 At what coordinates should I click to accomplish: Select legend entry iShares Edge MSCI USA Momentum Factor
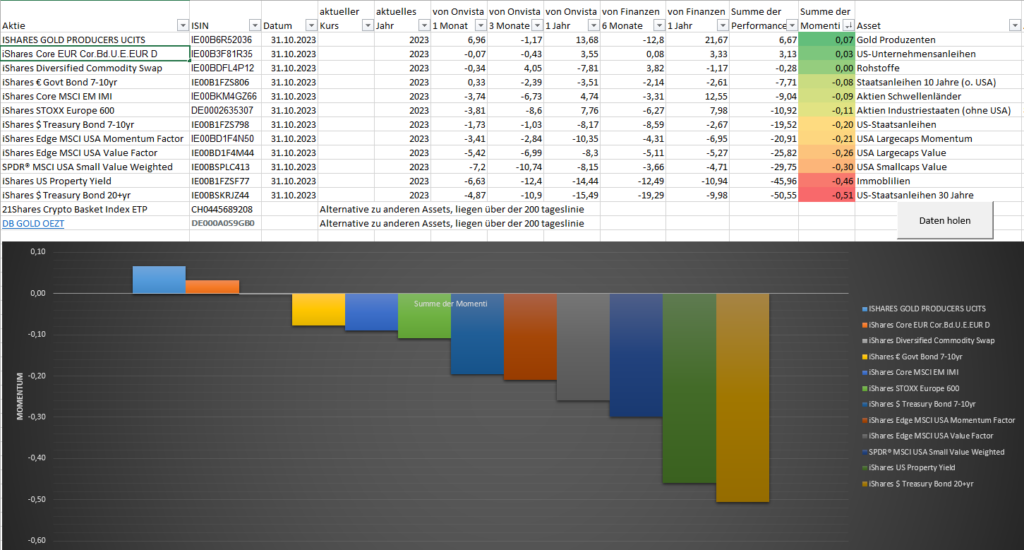pyautogui.click(x=938, y=421)
